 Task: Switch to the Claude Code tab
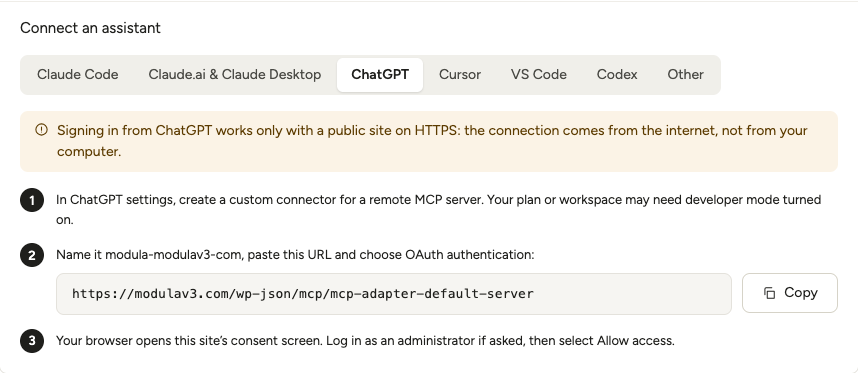(78, 74)
